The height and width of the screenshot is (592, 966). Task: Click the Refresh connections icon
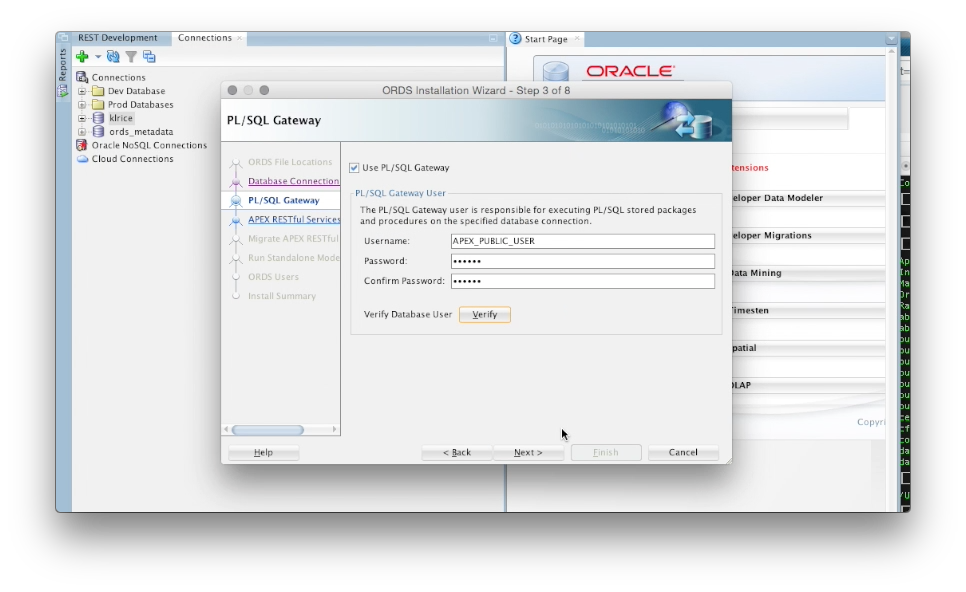[113, 57]
